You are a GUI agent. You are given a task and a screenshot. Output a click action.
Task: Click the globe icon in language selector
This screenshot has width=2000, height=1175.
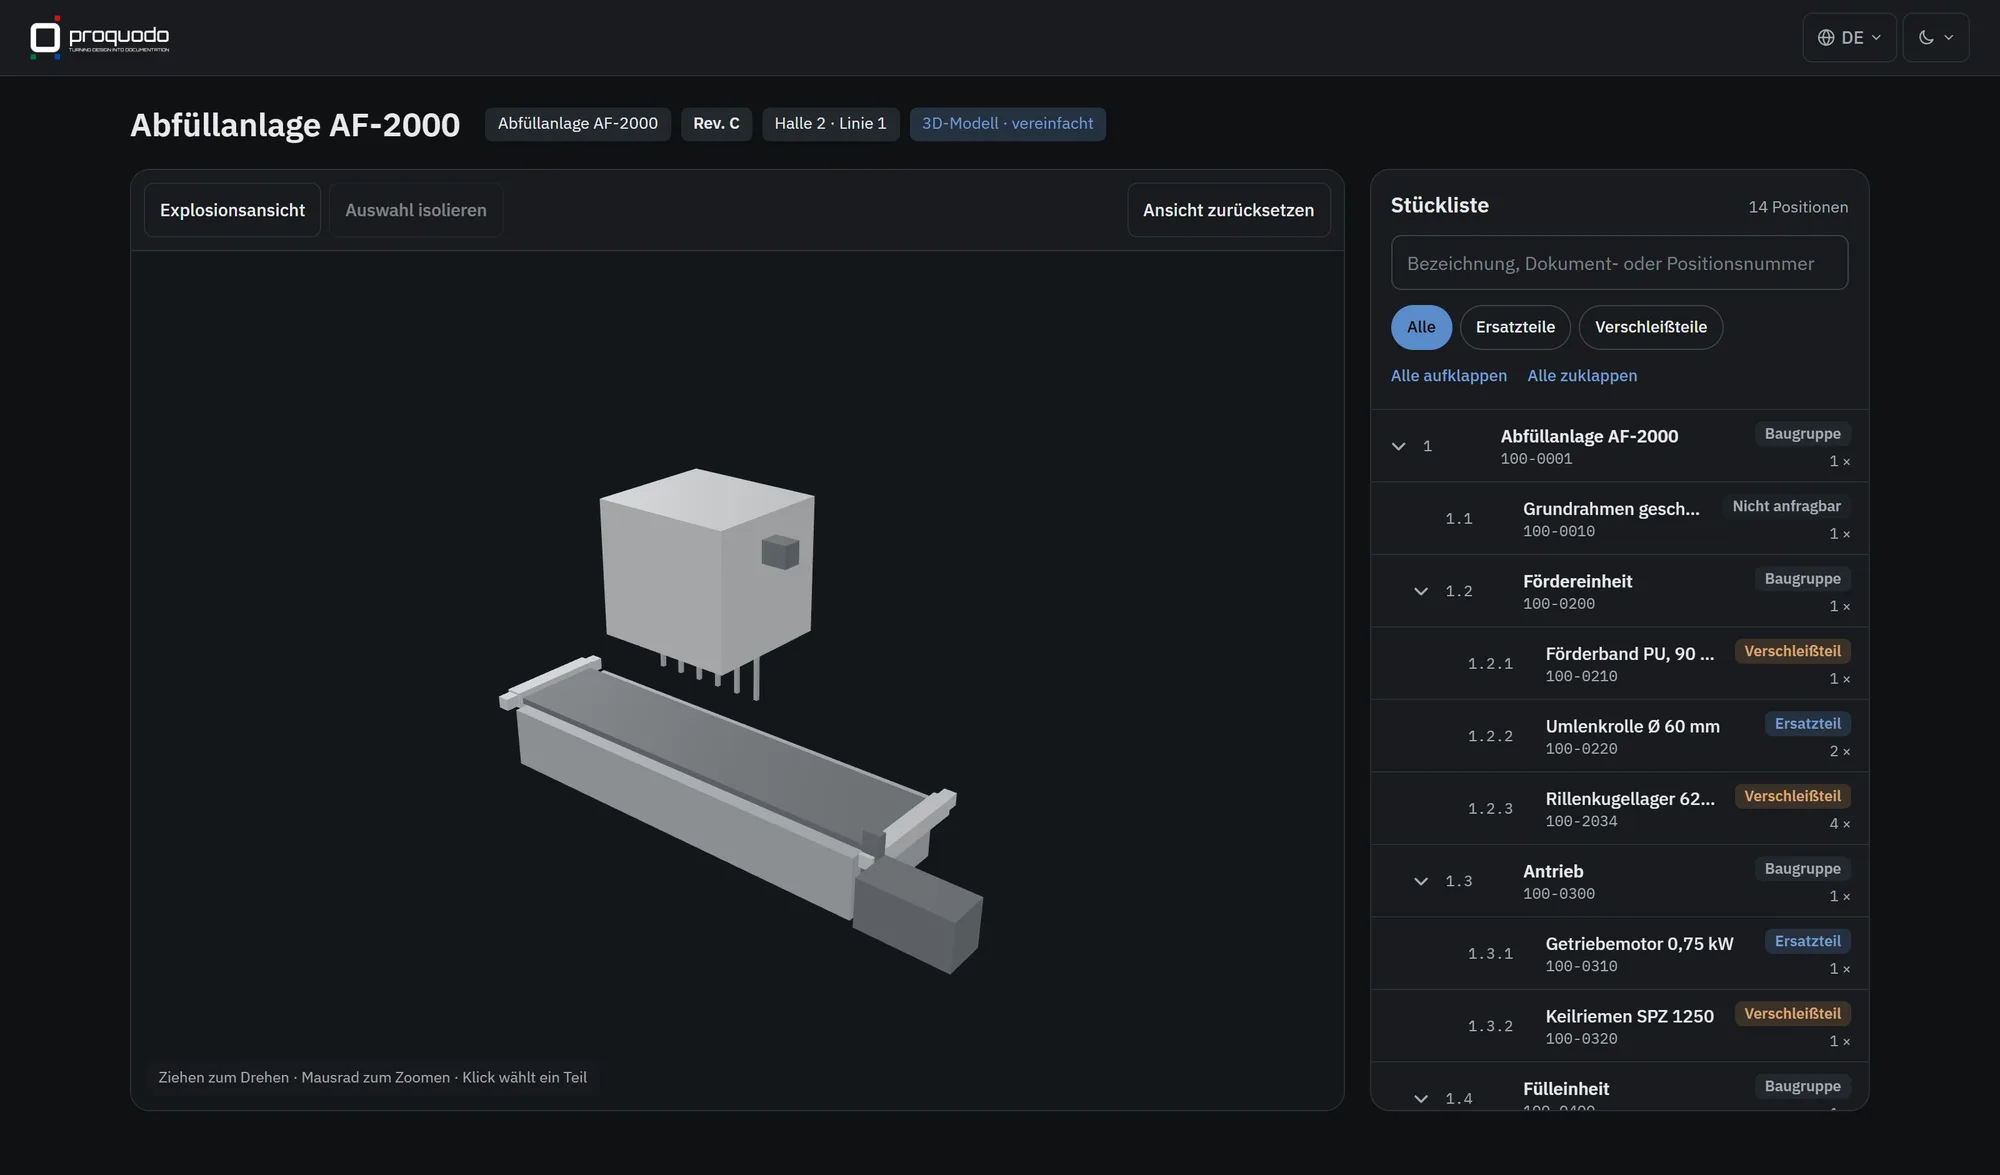point(1826,38)
